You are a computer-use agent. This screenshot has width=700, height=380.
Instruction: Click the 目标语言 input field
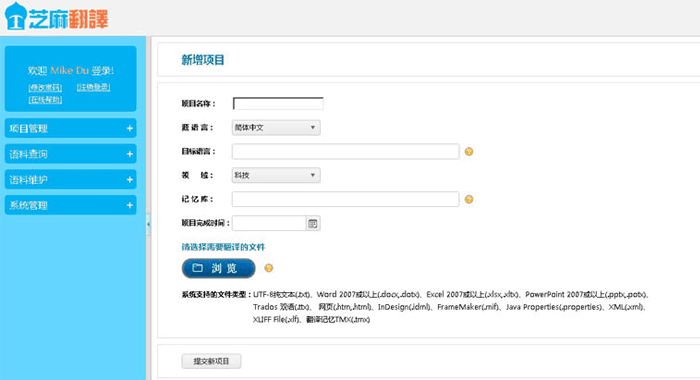(345, 151)
